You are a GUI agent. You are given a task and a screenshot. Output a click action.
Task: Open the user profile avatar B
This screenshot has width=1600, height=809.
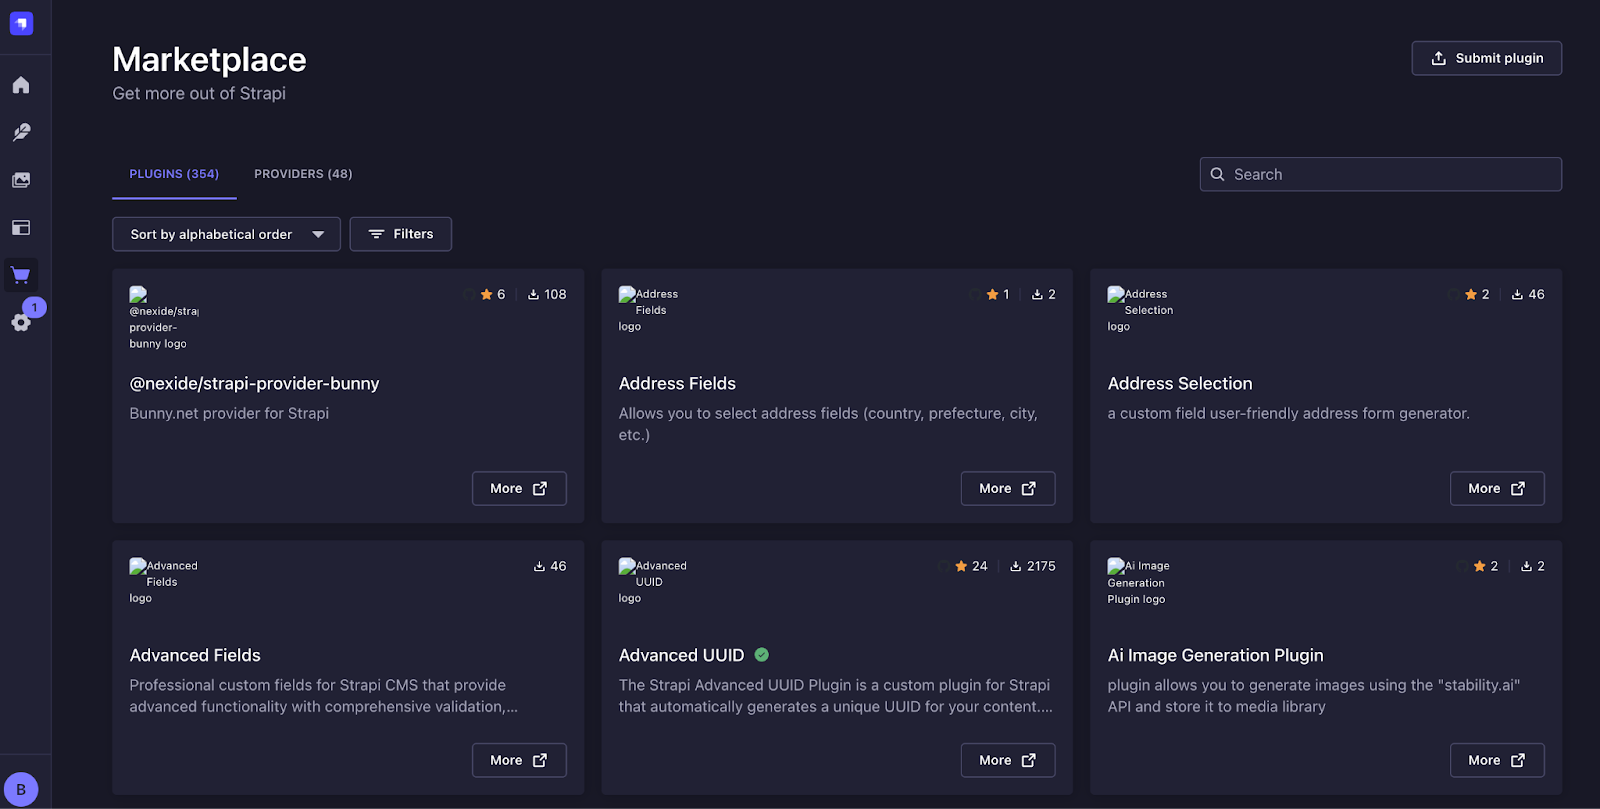point(21,789)
